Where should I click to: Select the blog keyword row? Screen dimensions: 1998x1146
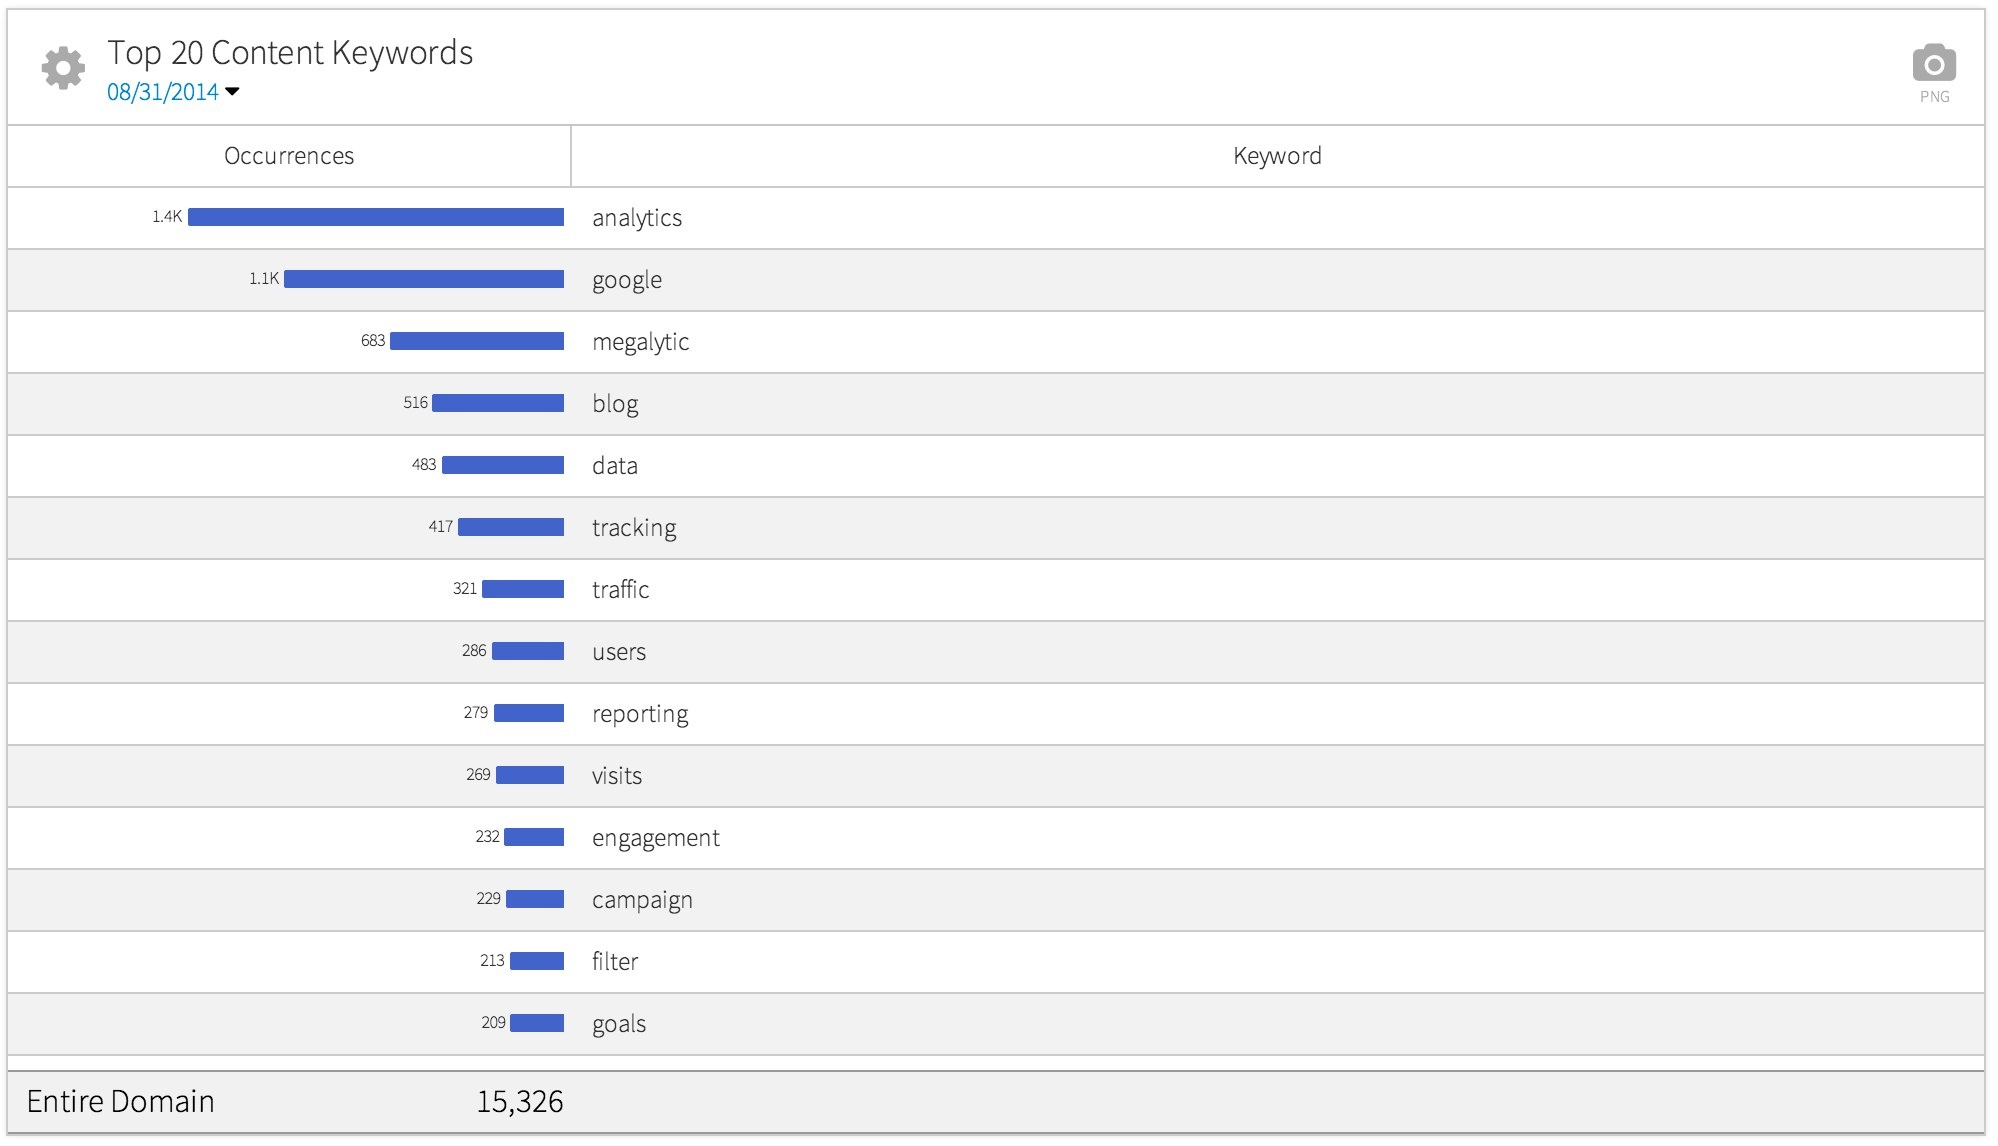coord(615,404)
